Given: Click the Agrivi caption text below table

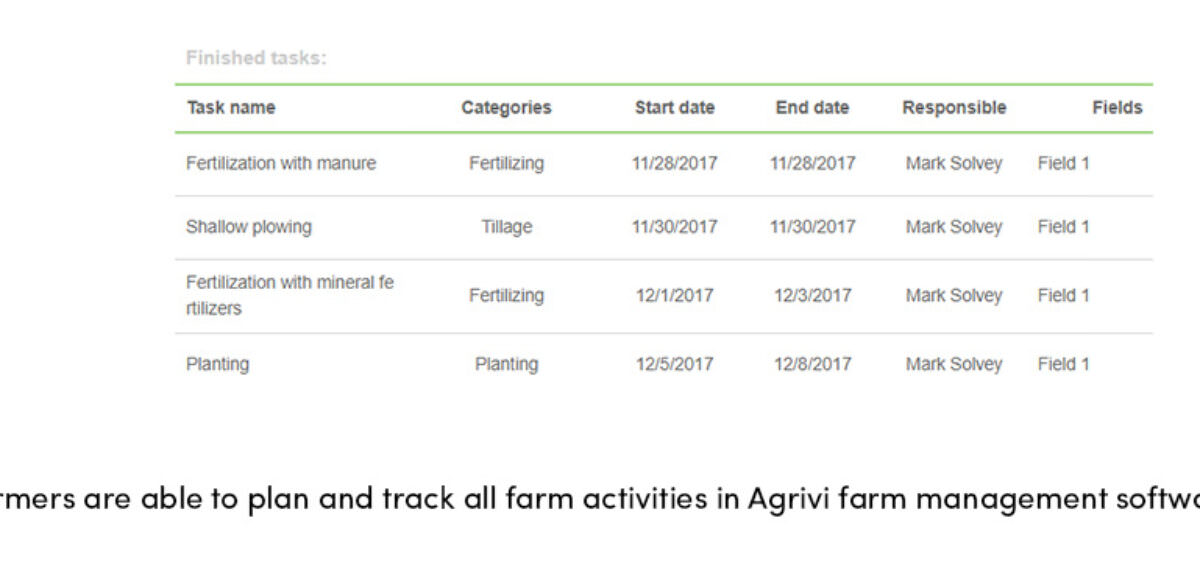Looking at the screenshot, I should (x=600, y=498).
